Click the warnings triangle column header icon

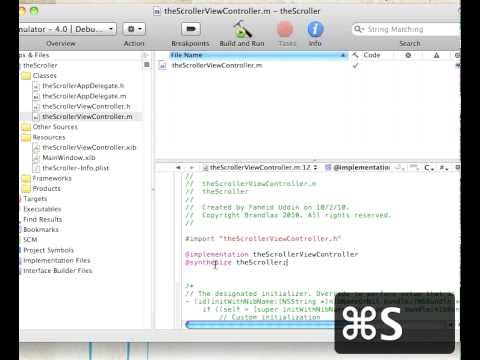coord(436,55)
